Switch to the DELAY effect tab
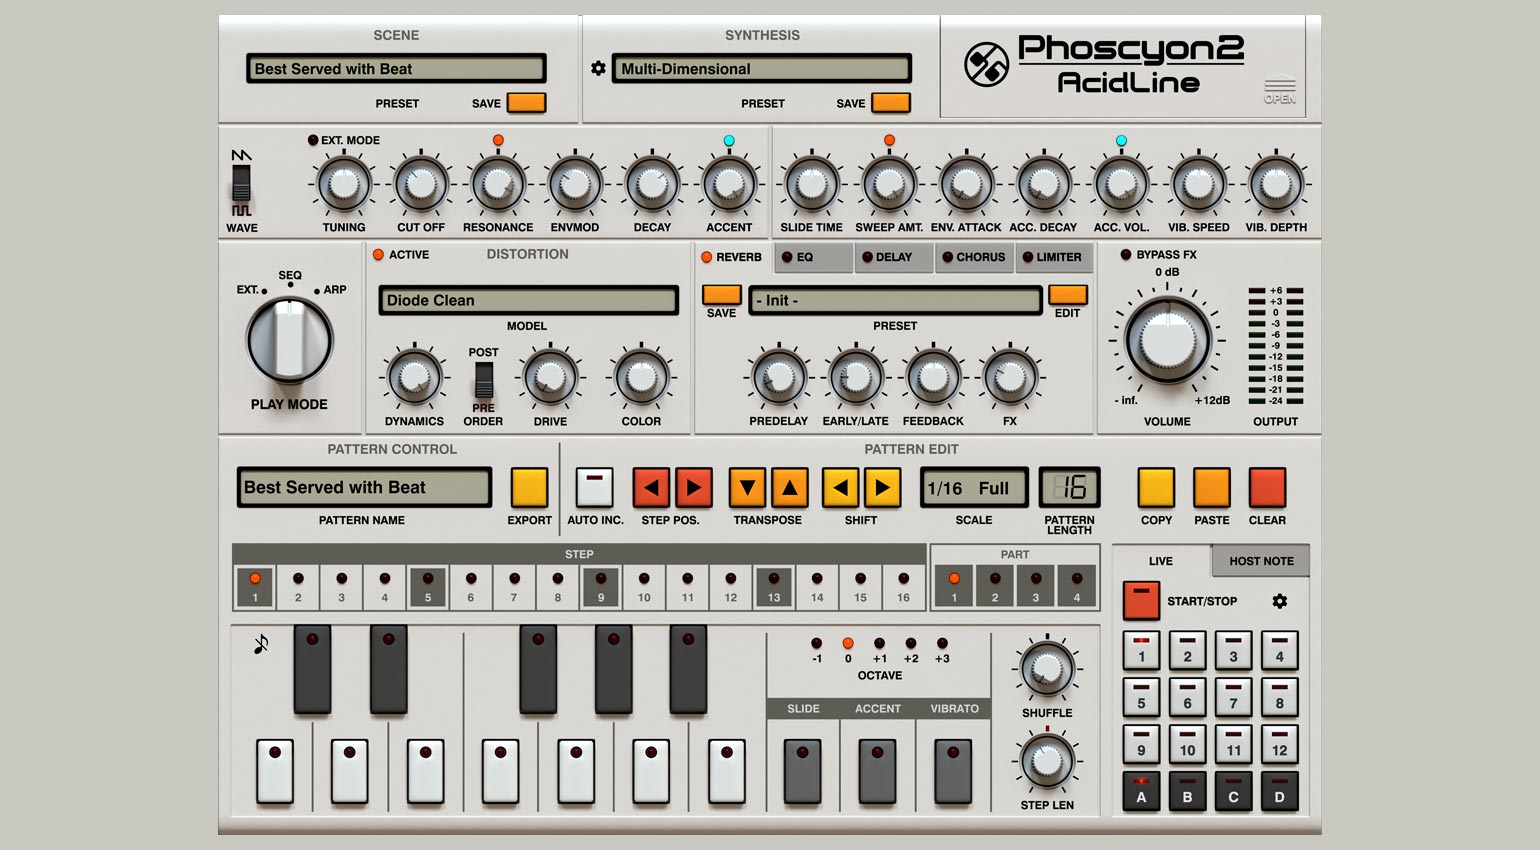The image size is (1540, 850). (893, 257)
